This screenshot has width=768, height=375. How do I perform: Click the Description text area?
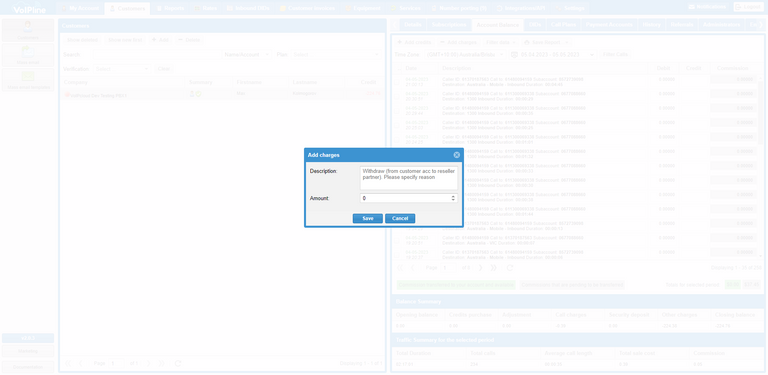(x=409, y=179)
